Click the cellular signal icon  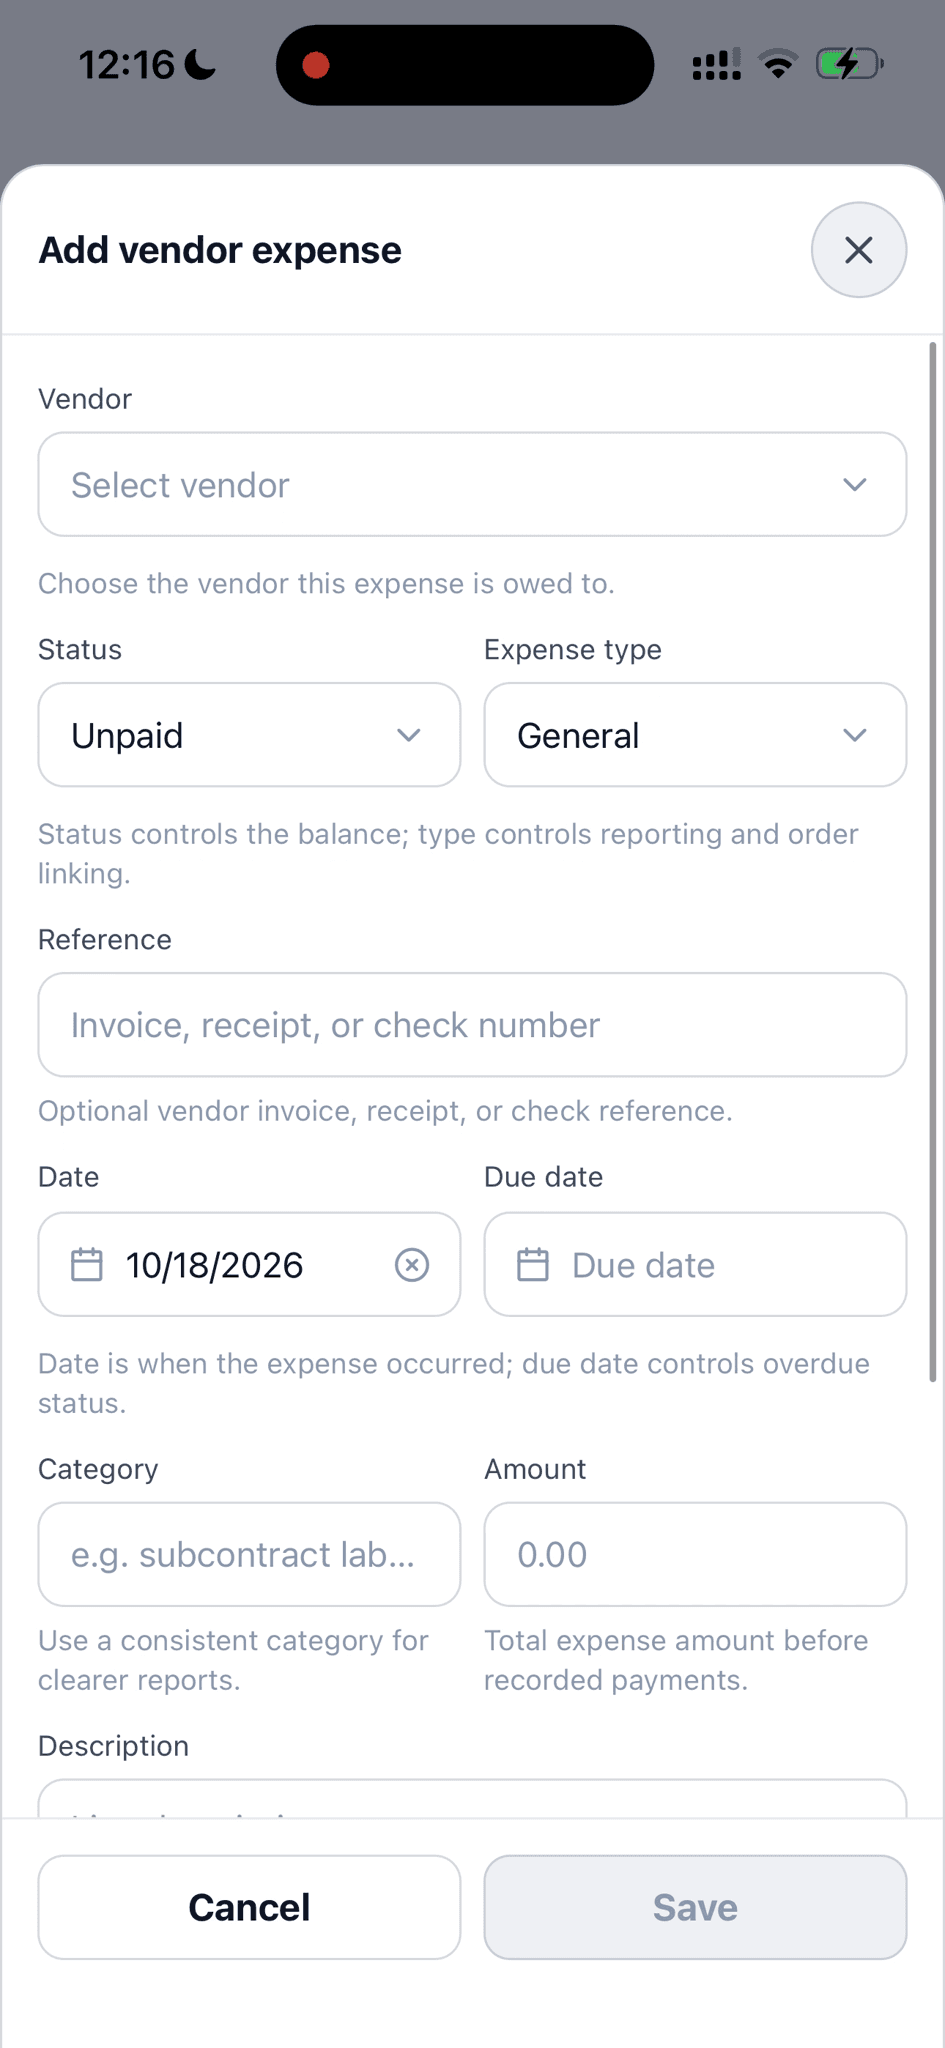(x=716, y=65)
